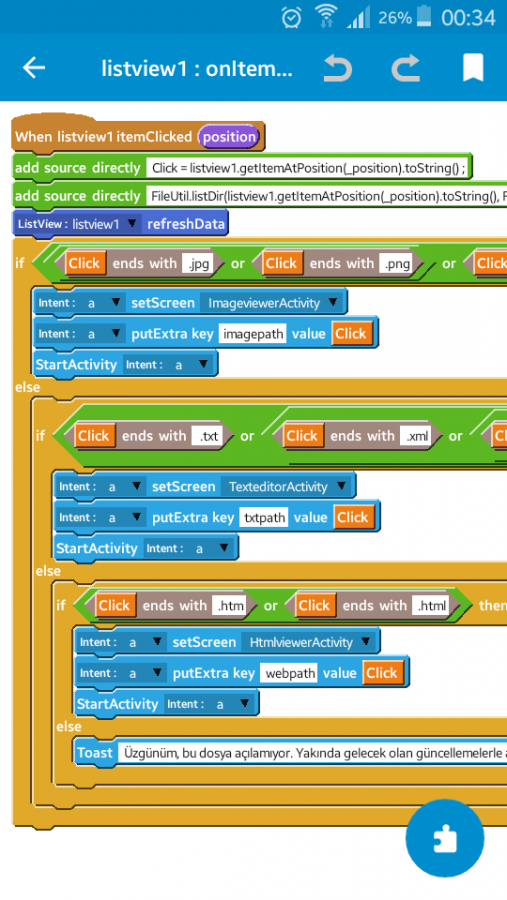
Task: Open ImageviewerActivity screen dropdown
Action: [271, 302]
